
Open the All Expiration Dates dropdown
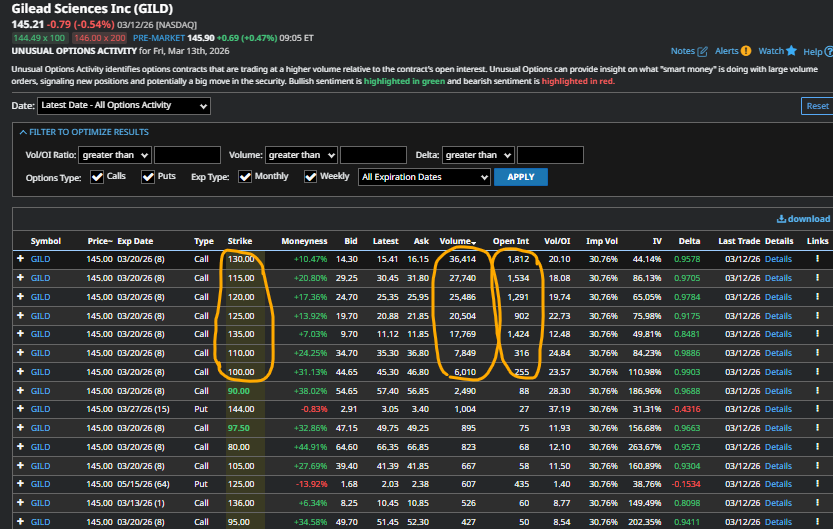point(425,177)
